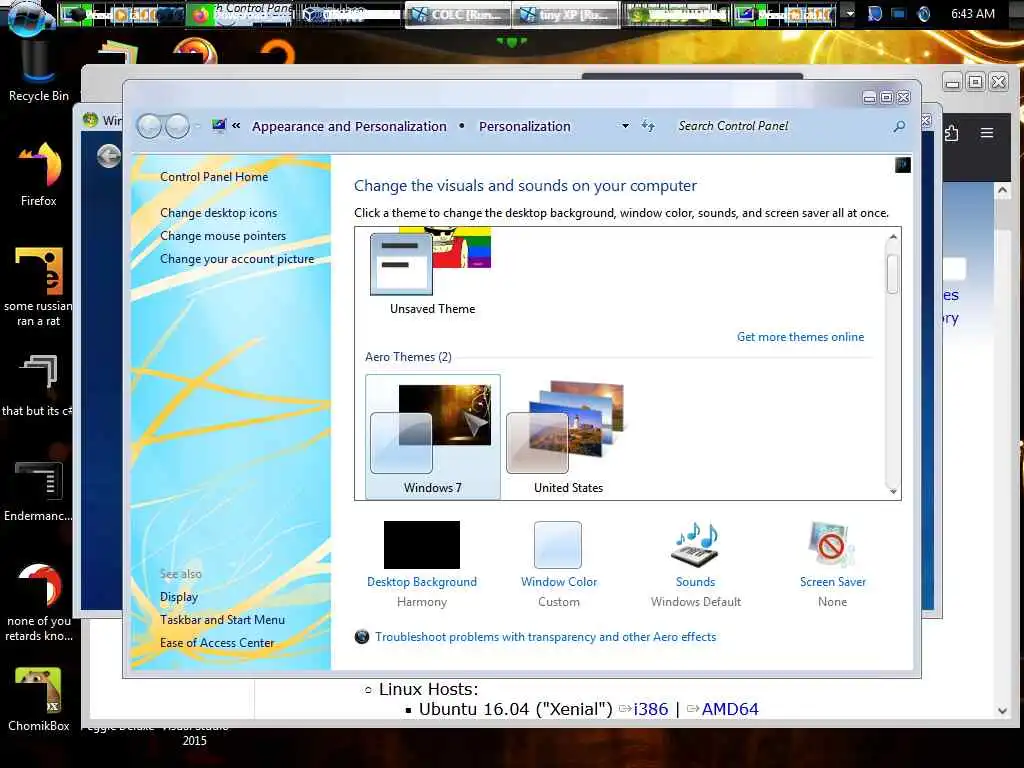This screenshot has width=1024, height=768.
Task: Show hidden taskbar items arrow
Action: [850, 14]
